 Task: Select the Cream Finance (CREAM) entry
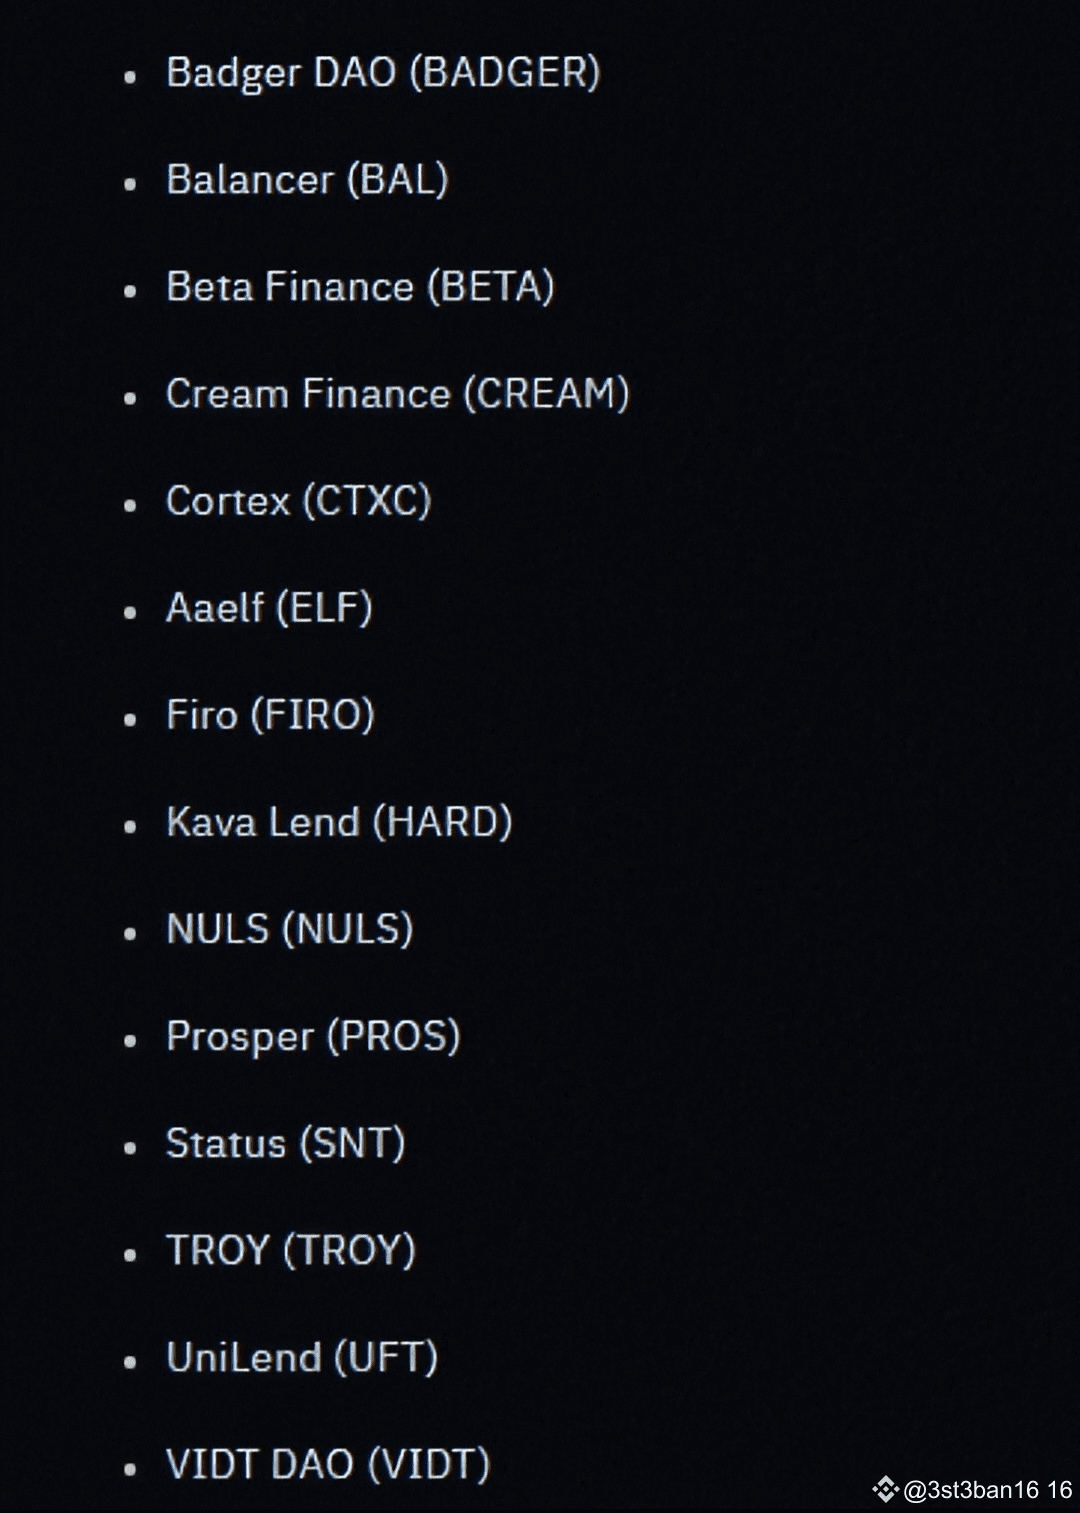coord(398,394)
